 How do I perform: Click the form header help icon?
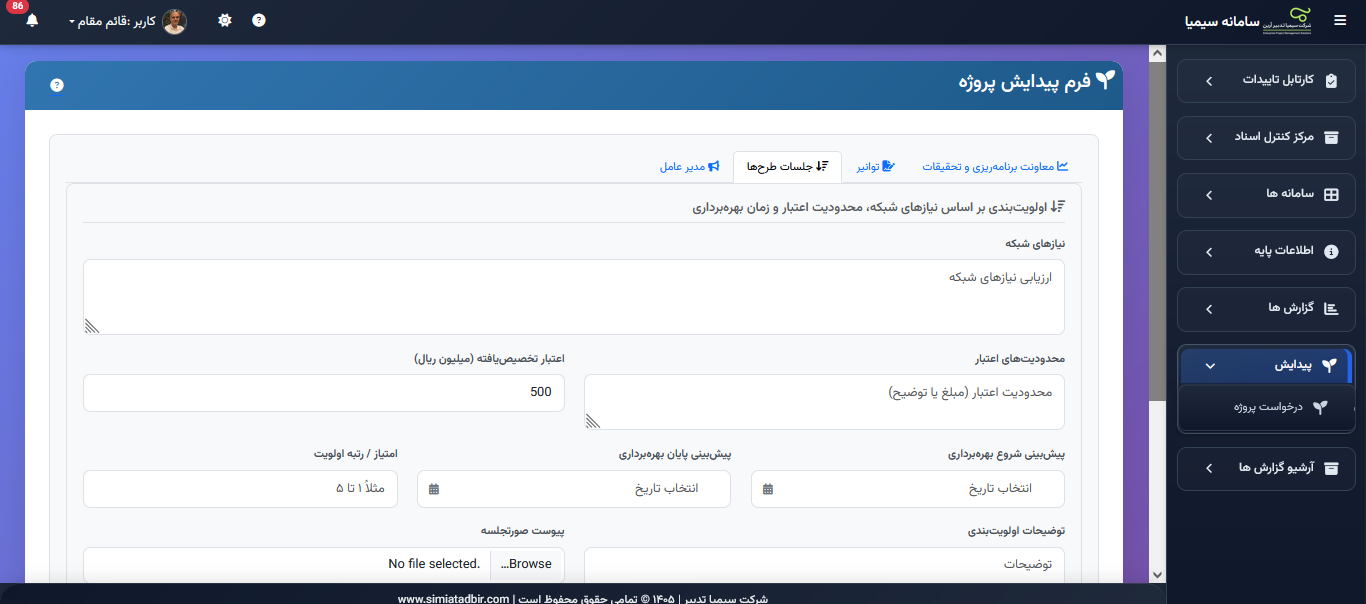(57, 85)
